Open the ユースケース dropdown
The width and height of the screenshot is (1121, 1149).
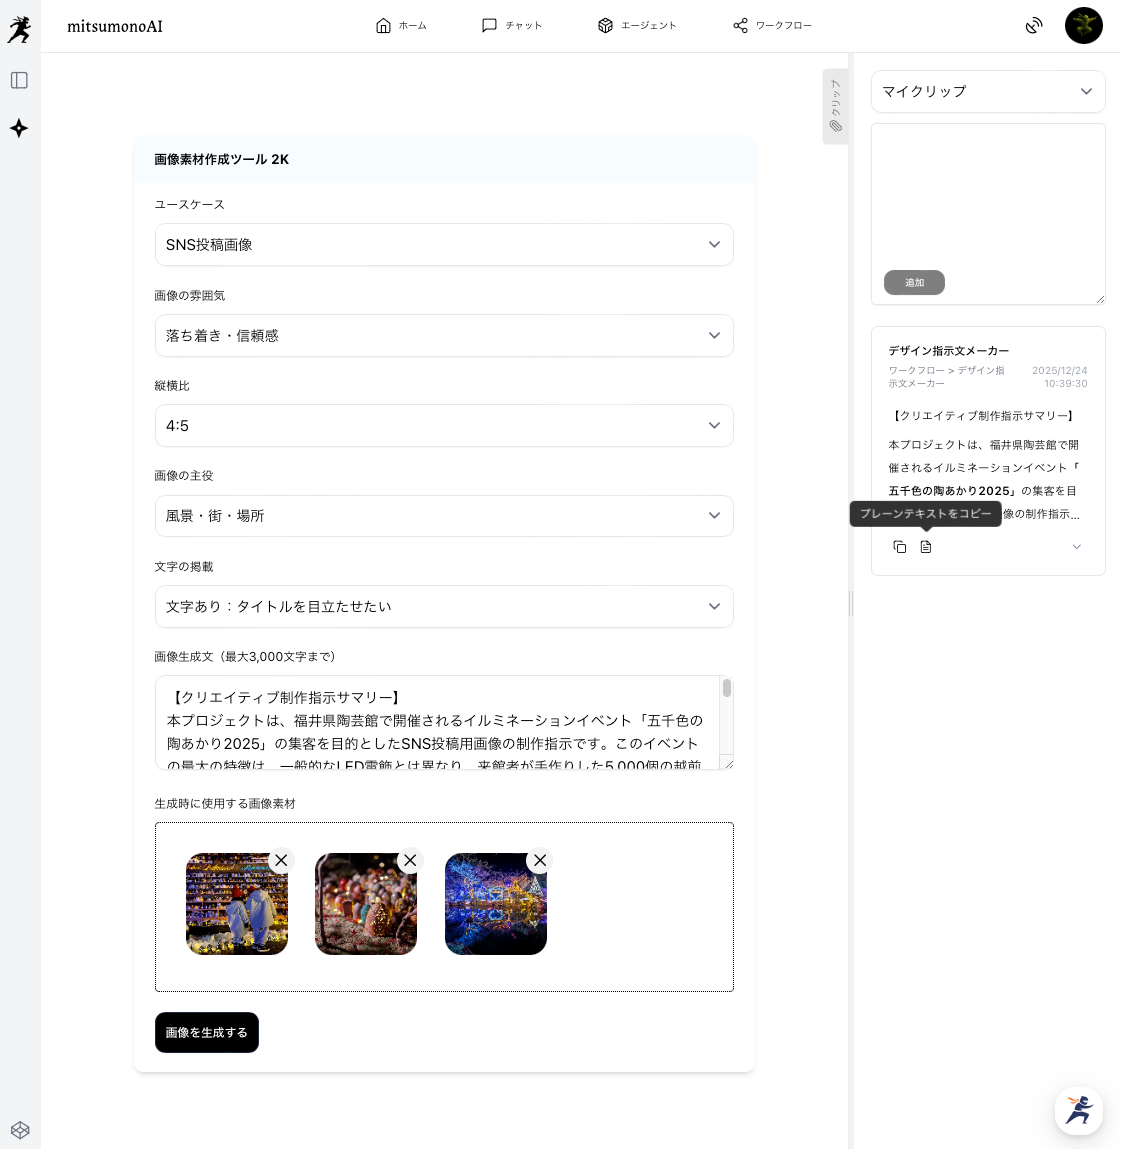pyautogui.click(x=444, y=245)
